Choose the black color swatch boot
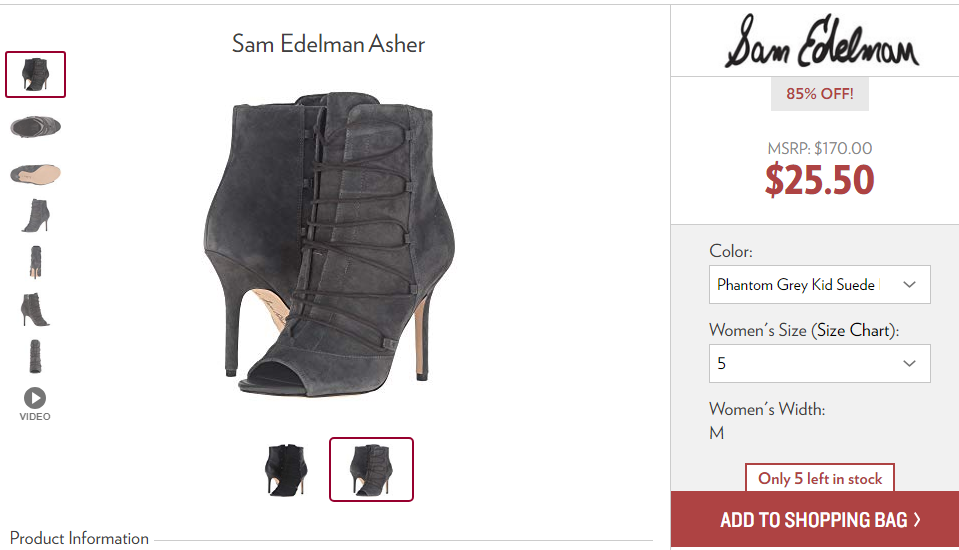Viewport: 959px width, 550px height. [x=286, y=469]
